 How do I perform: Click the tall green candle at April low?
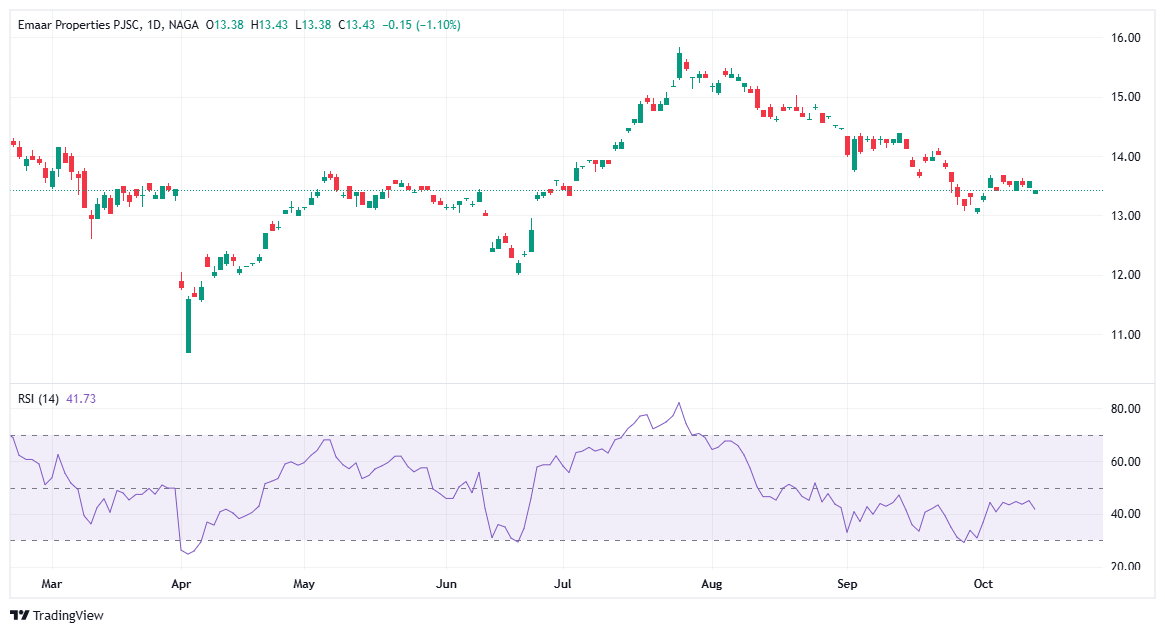(188, 325)
